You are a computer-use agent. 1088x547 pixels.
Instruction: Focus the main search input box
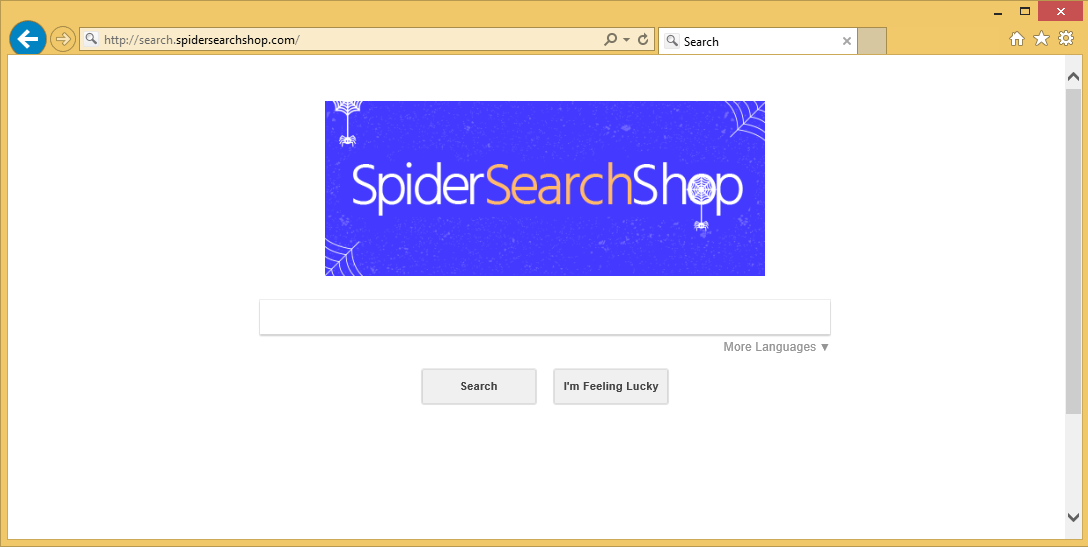pos(545,317)
